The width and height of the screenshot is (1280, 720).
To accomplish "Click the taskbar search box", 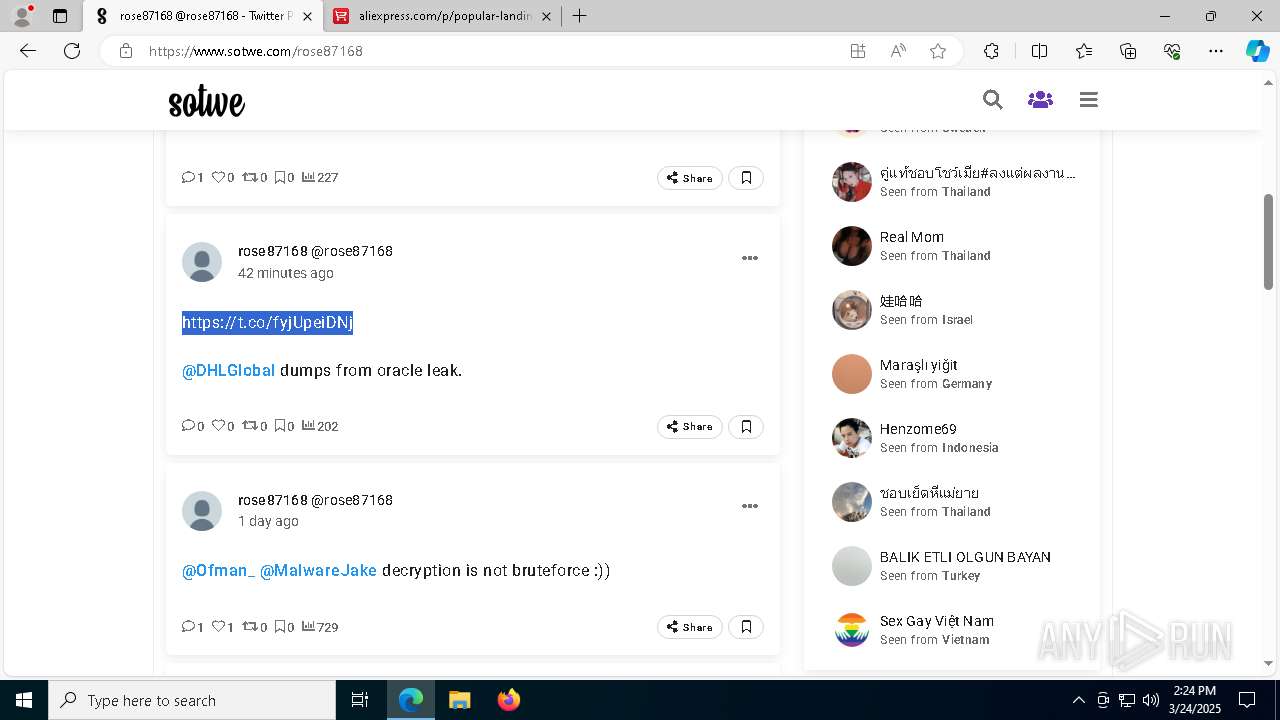I will click(x=192, y=700).
